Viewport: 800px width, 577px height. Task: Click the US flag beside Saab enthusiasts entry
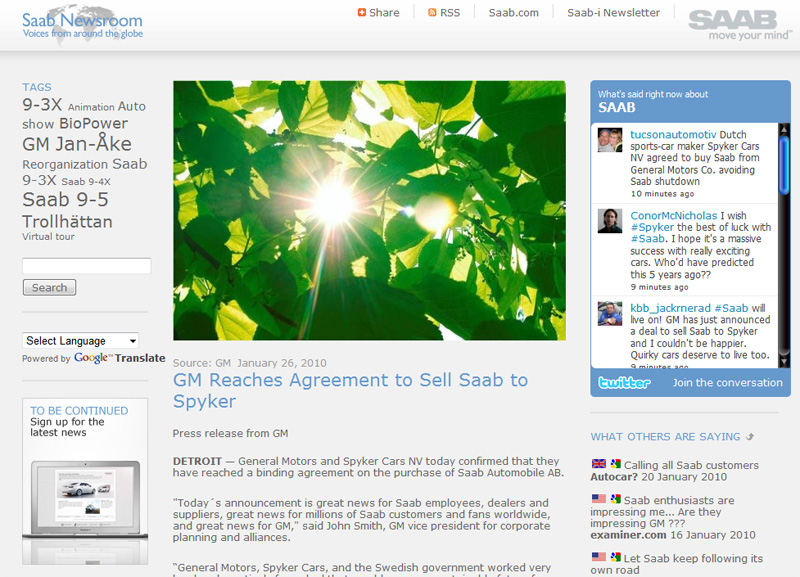click(x=599, y=499)
